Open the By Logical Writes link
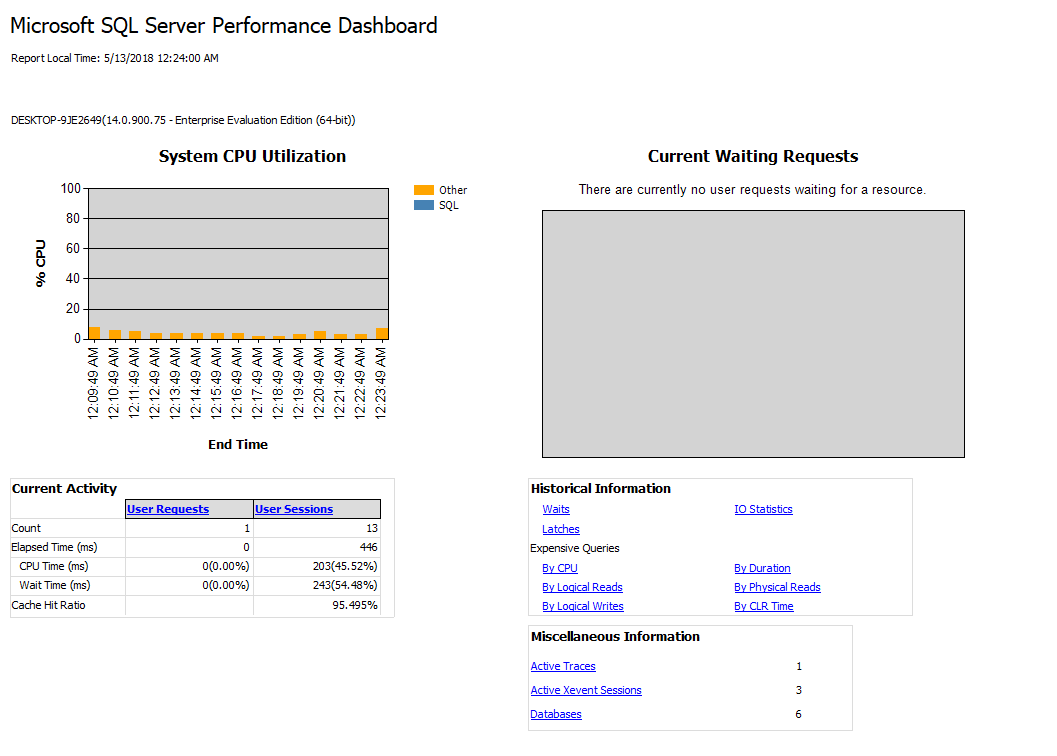This screenshot has height=756, width=1057. [x=583, y=606]
